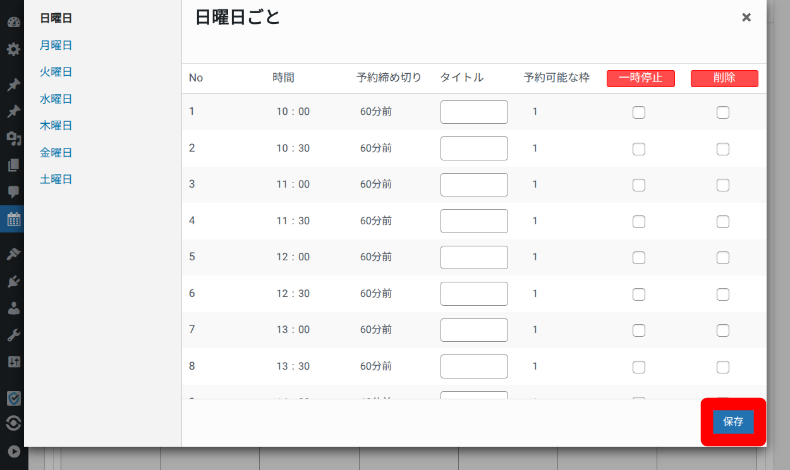Mark 削除 for the 11:00 slot

coord(722,185)
